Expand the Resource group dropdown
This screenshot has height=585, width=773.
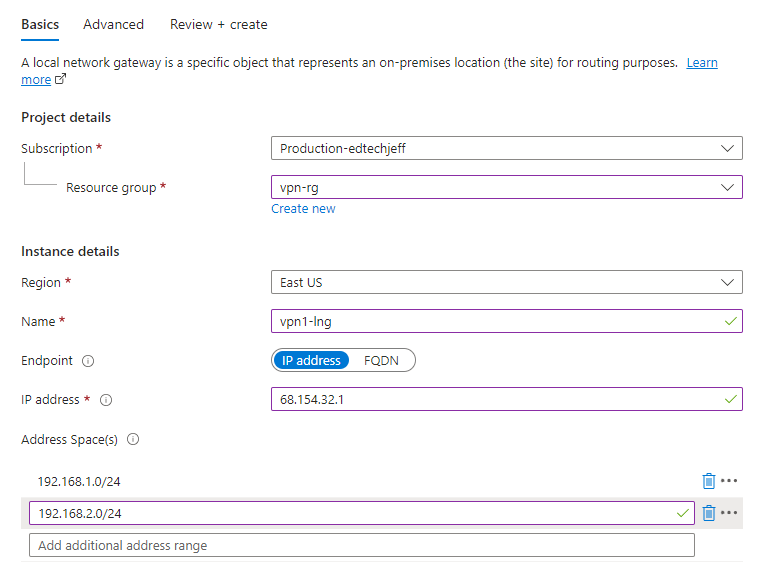tap(506, 187)
